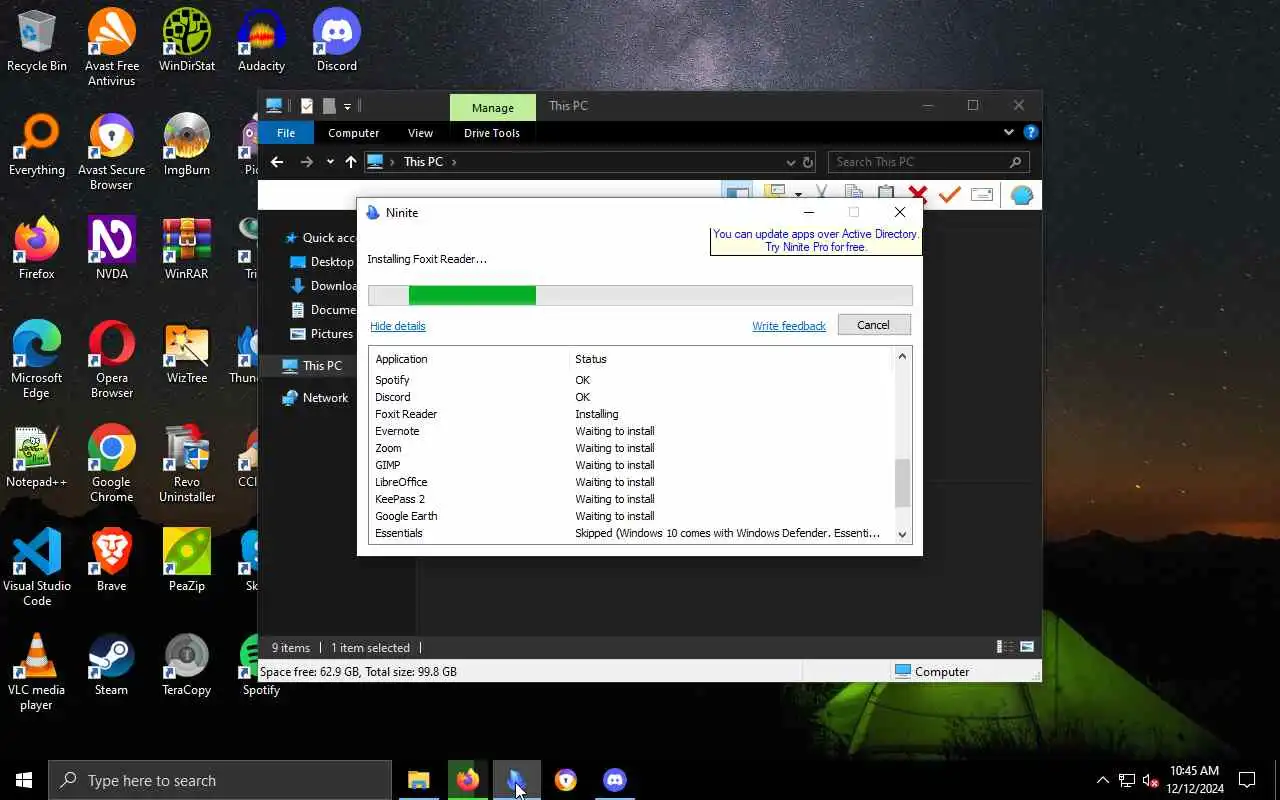Select the LibreOffice row in Ninite list
Image resolution: width=1280 pixels, height=800 pixels.
click(x=631, y=482)
